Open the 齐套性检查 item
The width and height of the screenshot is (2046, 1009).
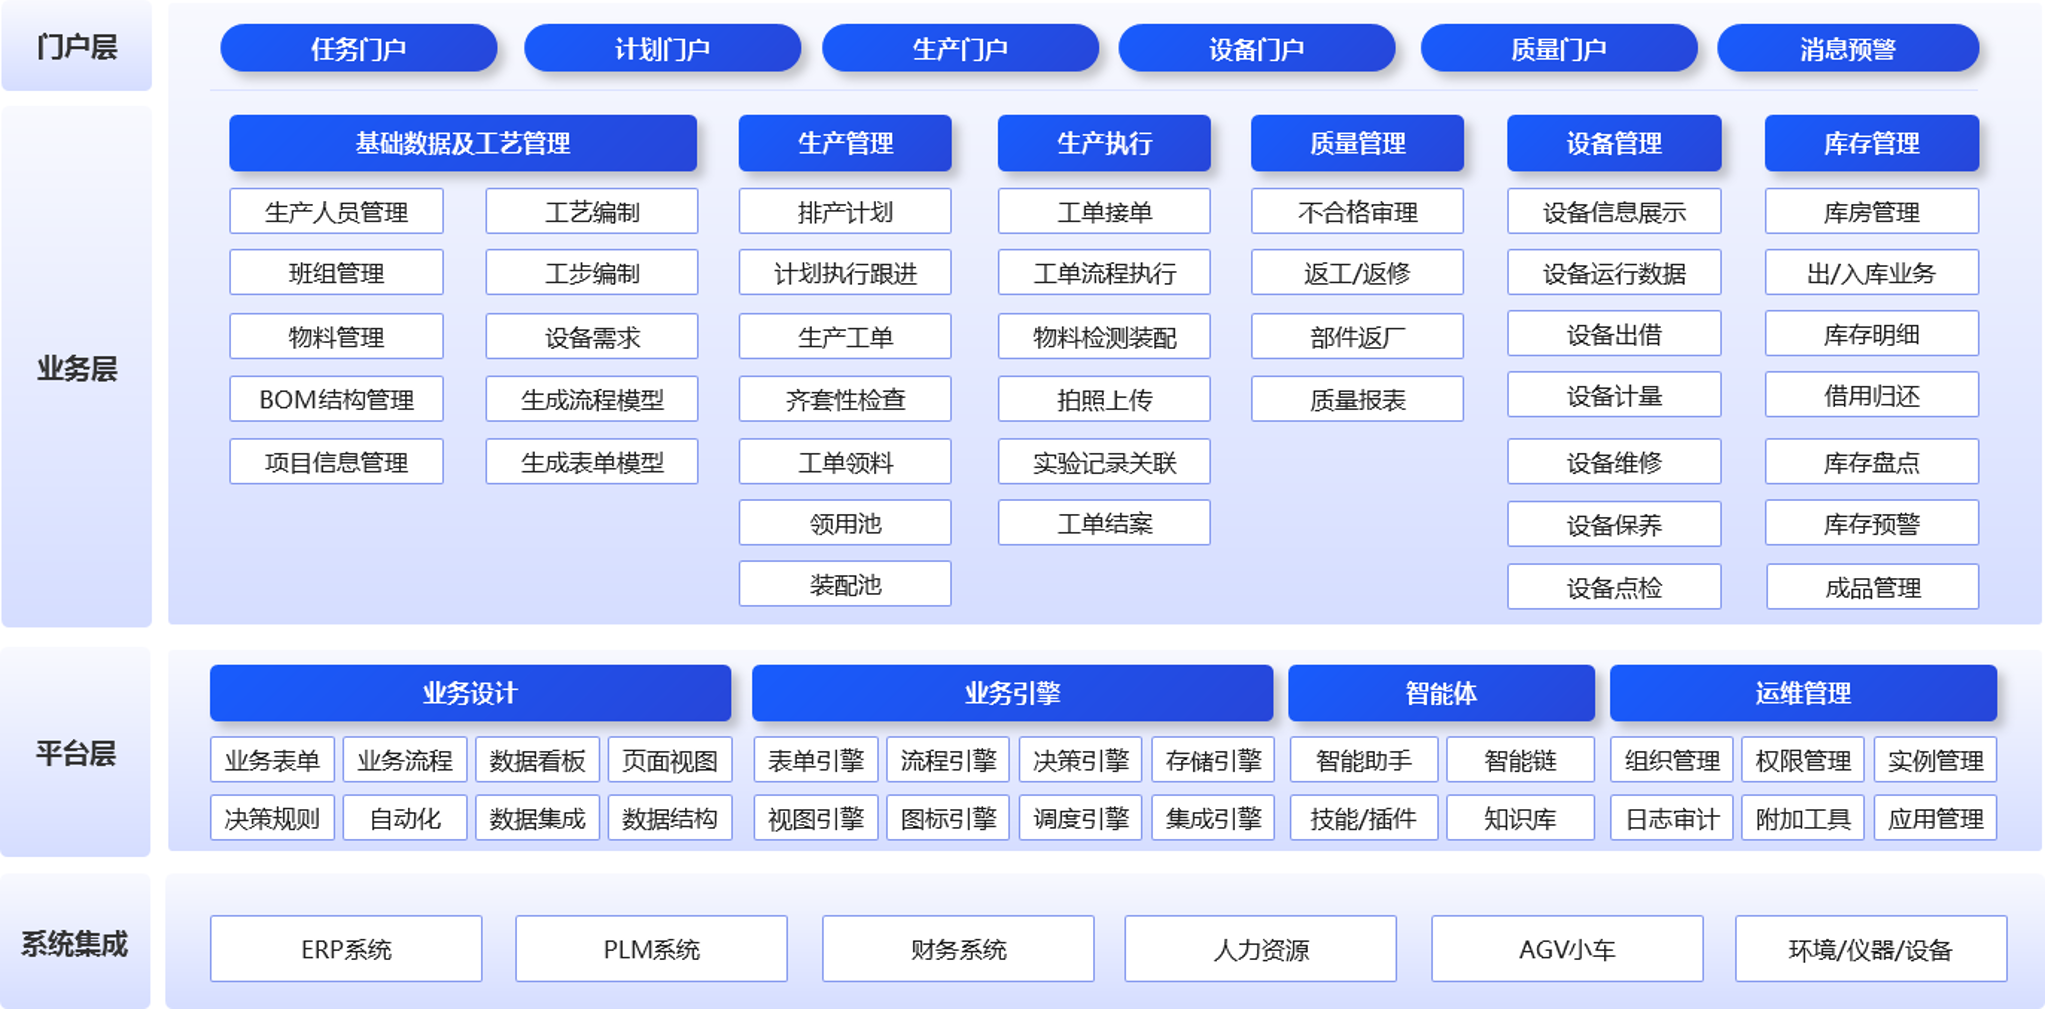pos(845,400)
